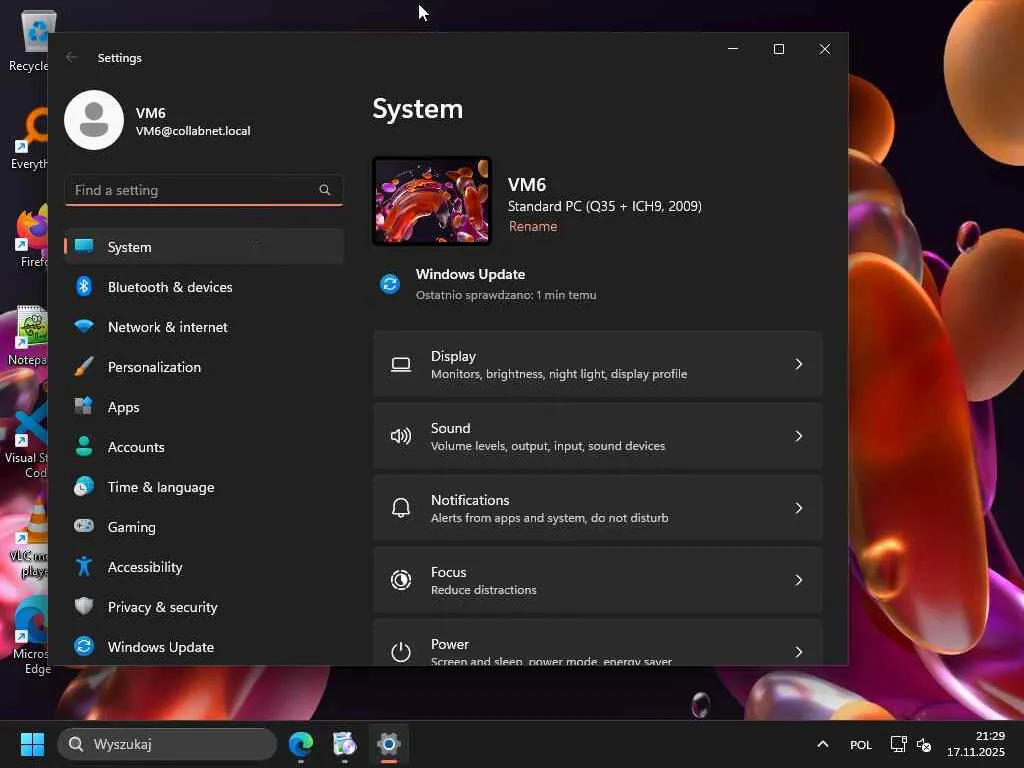The image size is (1024, 768).
Task: Open the Apps section
Action: [204, 407]
